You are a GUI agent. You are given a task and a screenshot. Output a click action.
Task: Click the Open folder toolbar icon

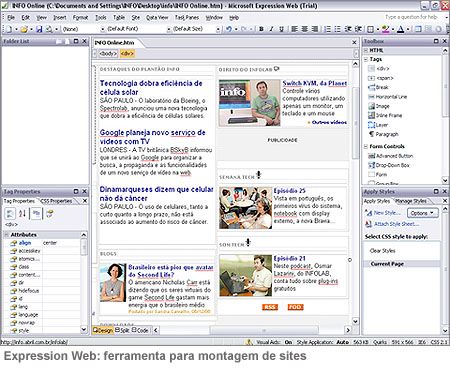24,29
